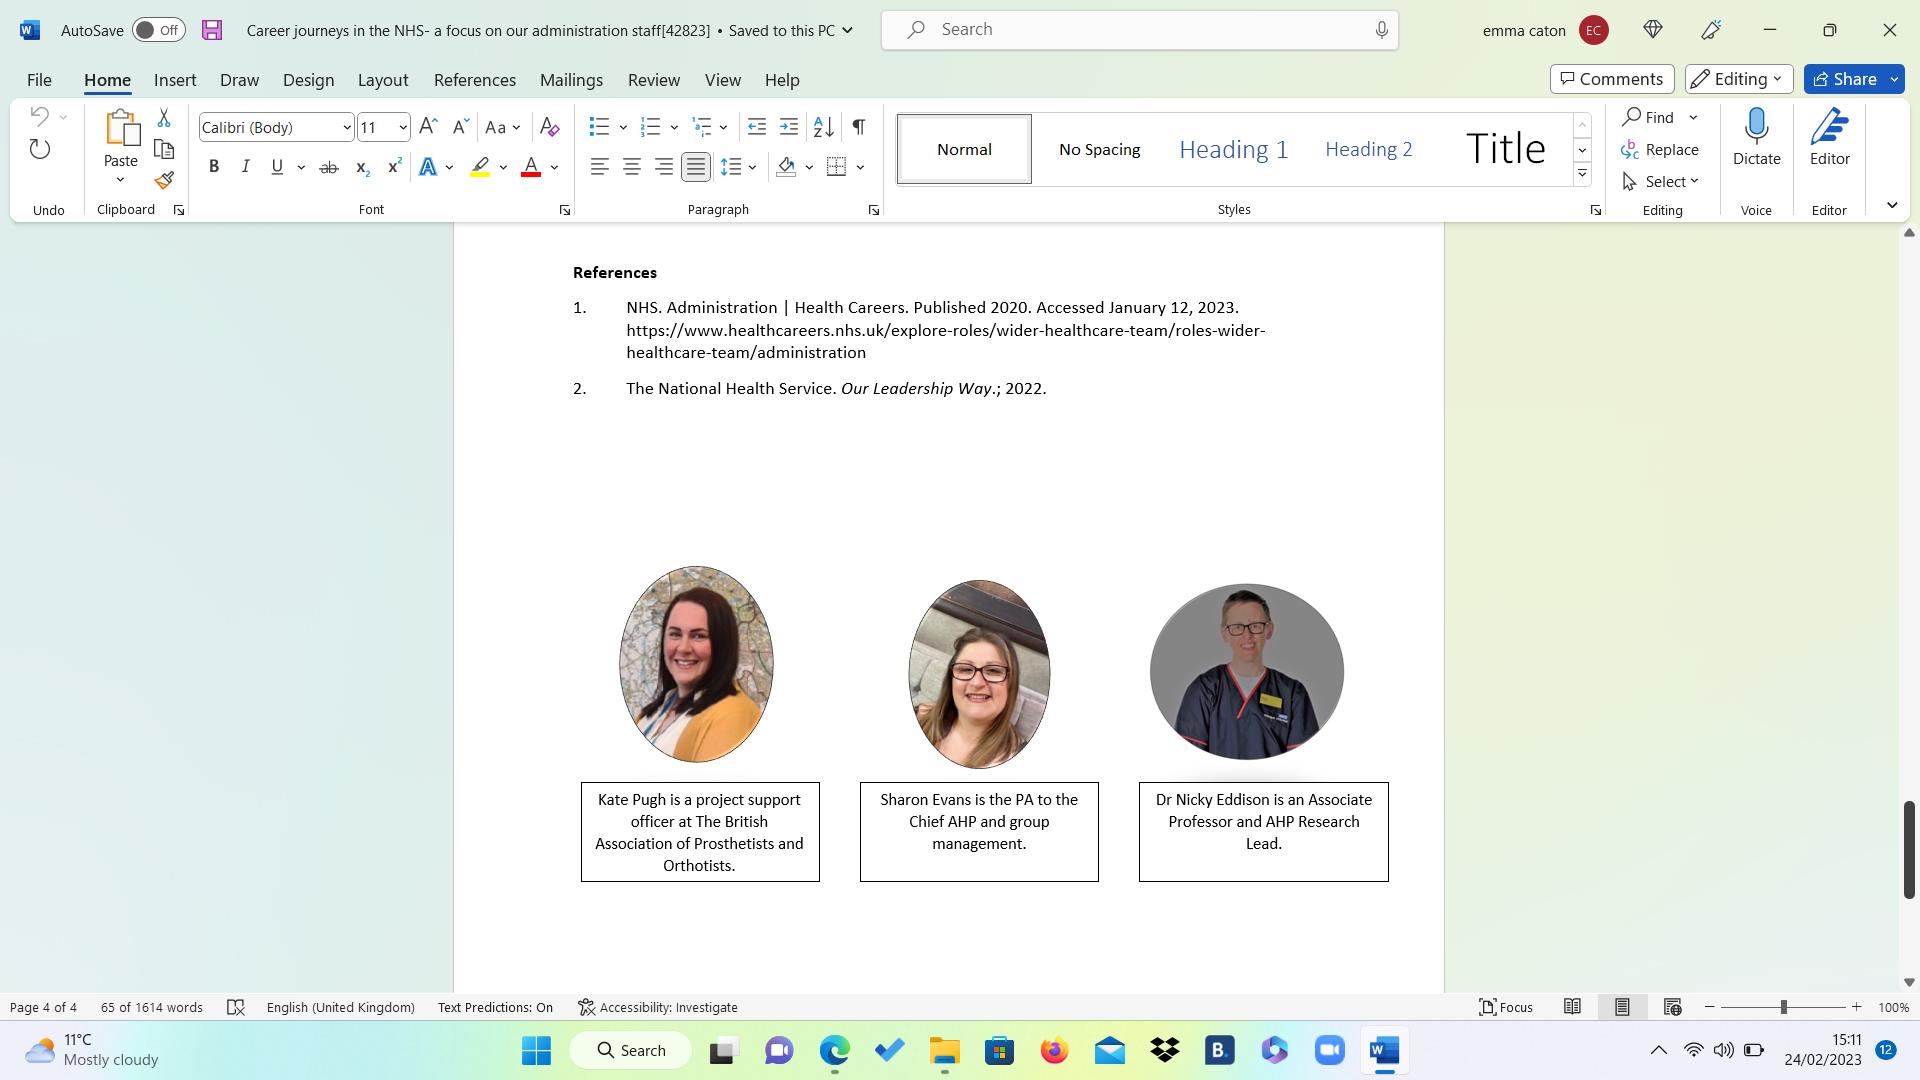Viewport: 1920px width, 1080px height.
Task: Click the Format Painter icon
Action: 164,181
